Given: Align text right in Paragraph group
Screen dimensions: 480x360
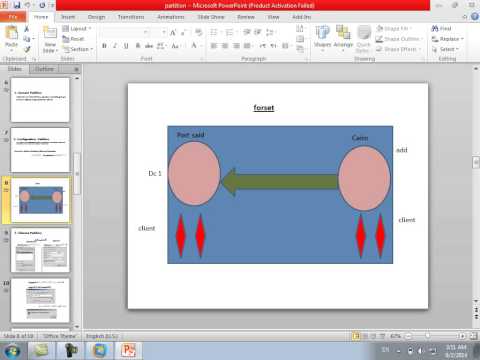Looking at the screenshot, I should [x=236, y=46].
